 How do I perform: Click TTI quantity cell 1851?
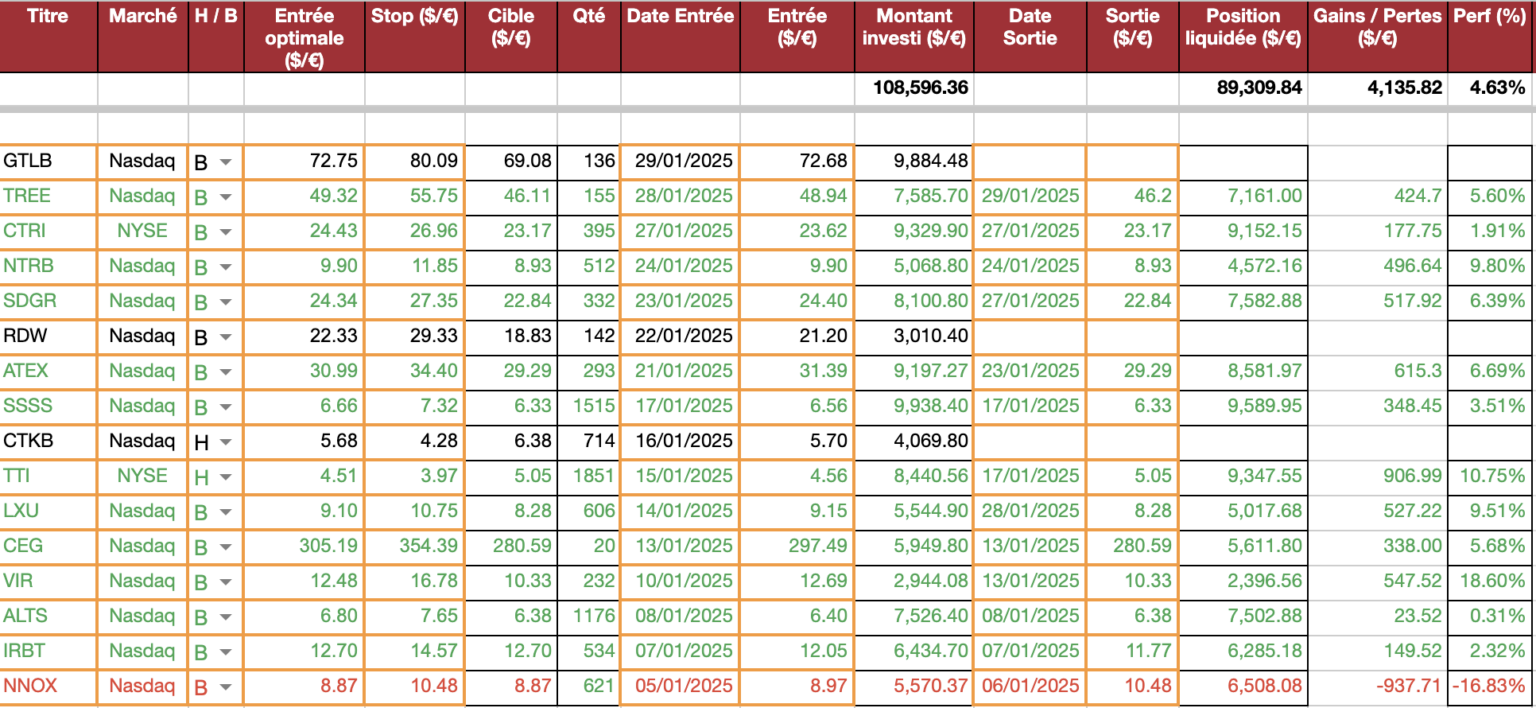point(589,476)
